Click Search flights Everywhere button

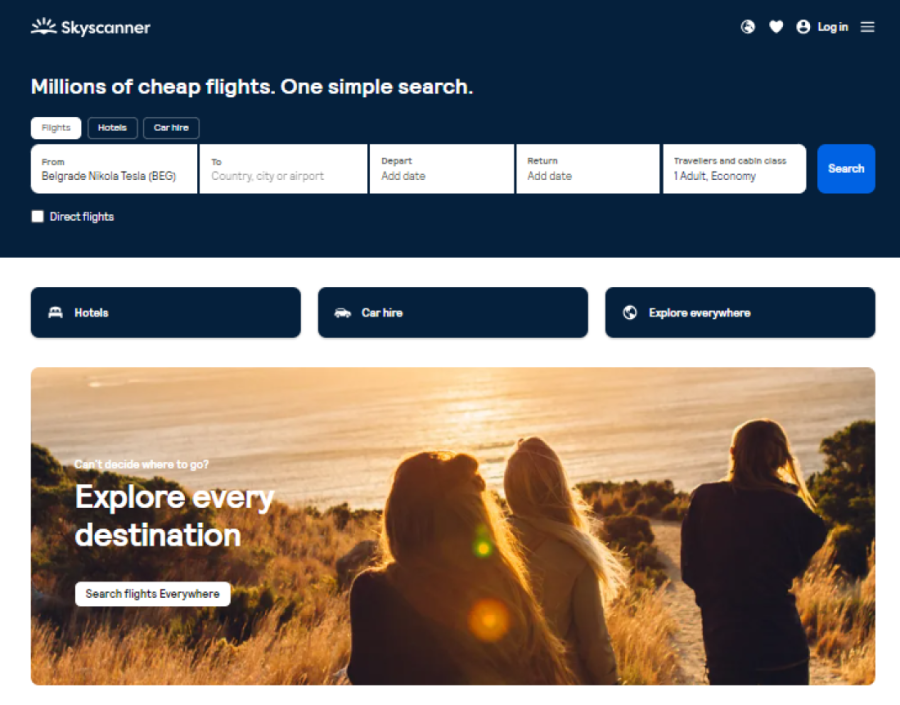(x=153, y=594)
